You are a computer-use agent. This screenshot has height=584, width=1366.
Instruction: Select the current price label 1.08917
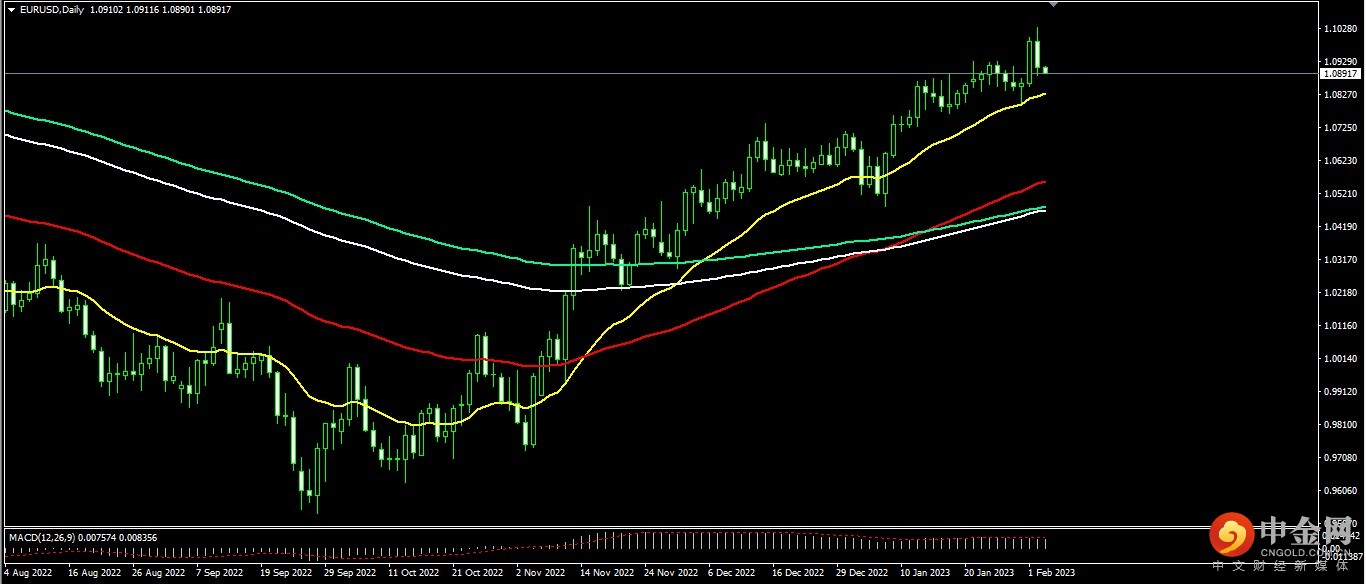1339,74
